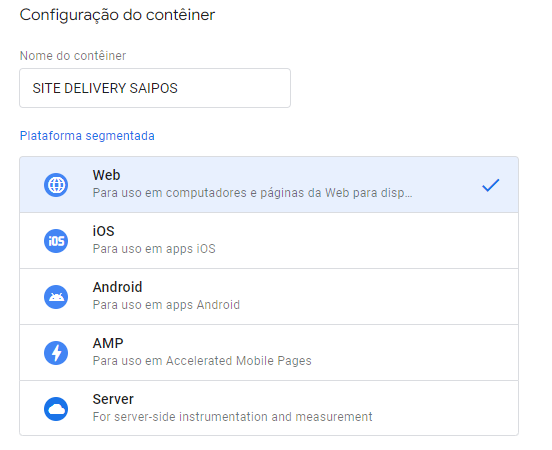Click the Configuração do contêiner heading
Screen dimensions: 552x450
[x=117, y=15]
